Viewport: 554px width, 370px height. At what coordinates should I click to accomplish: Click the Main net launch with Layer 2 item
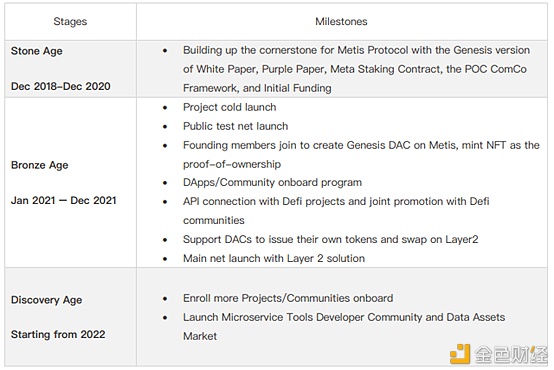click(274, 258)
